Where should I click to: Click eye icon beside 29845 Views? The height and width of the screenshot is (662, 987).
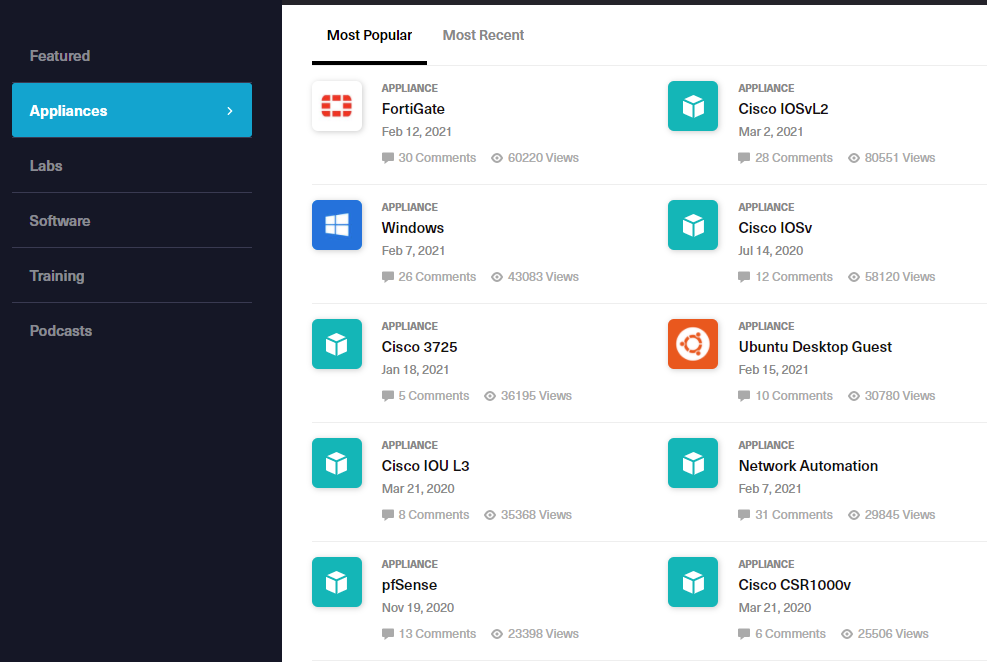coord(854,515)
